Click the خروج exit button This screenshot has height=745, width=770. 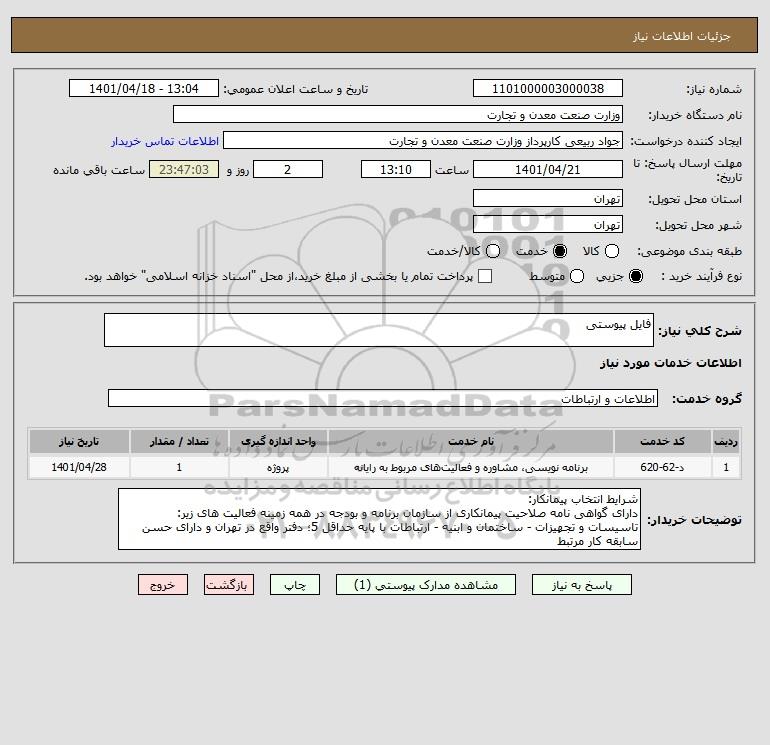163,585
